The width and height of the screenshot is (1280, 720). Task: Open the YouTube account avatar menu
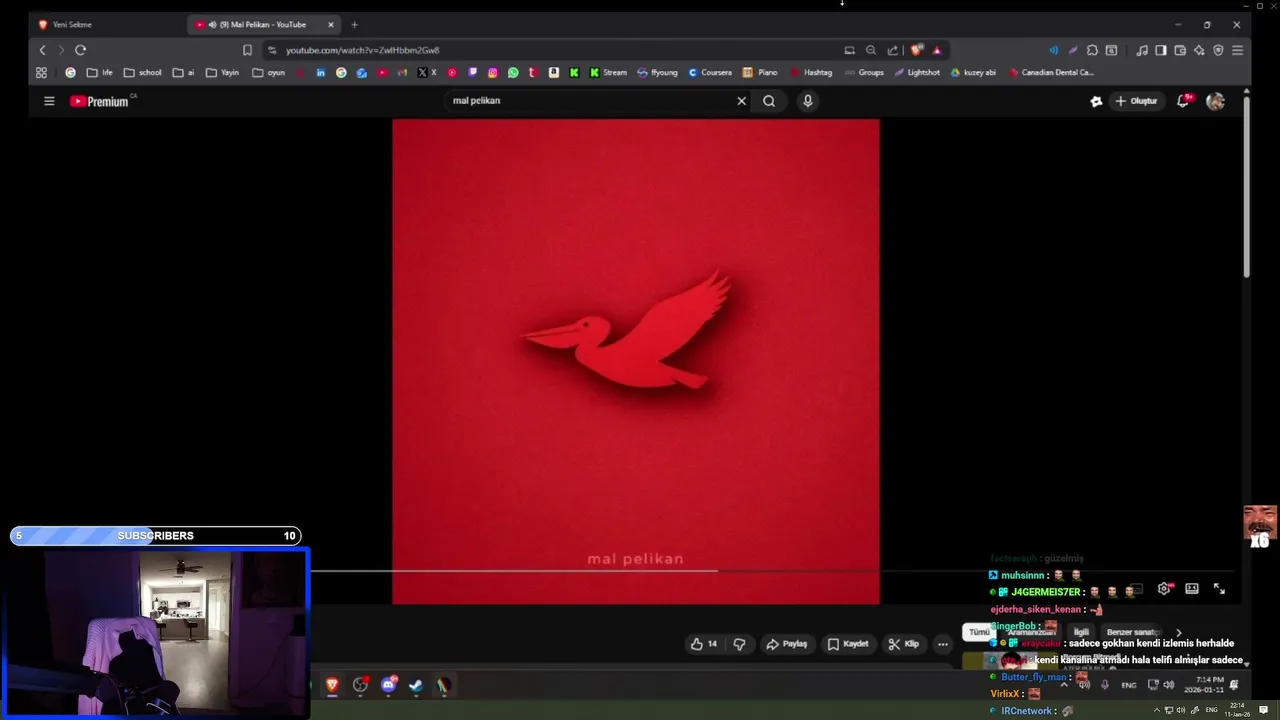pyautogui.click(x=1216, y=101)
